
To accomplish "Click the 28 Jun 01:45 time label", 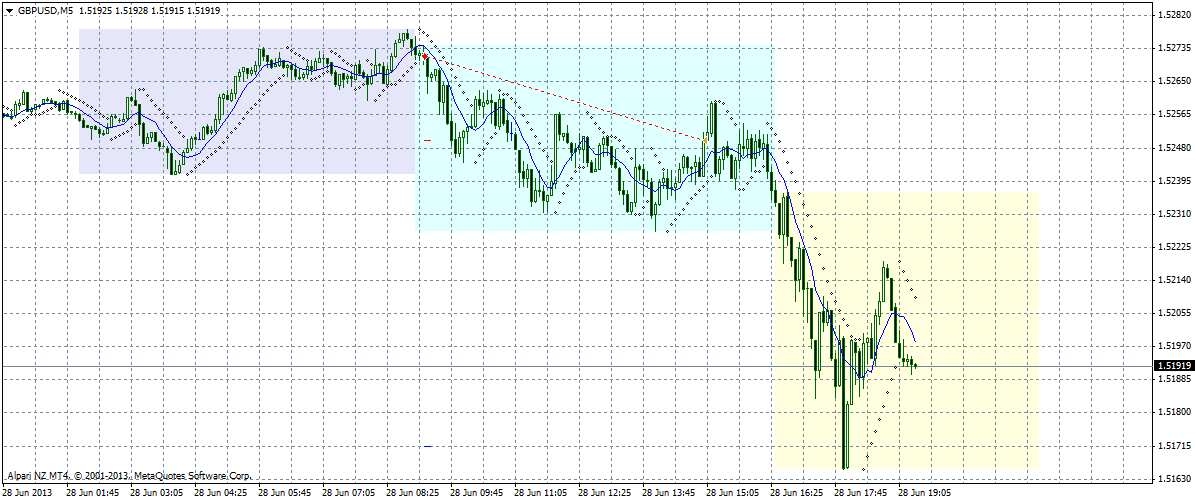I will tap(92, 493).
